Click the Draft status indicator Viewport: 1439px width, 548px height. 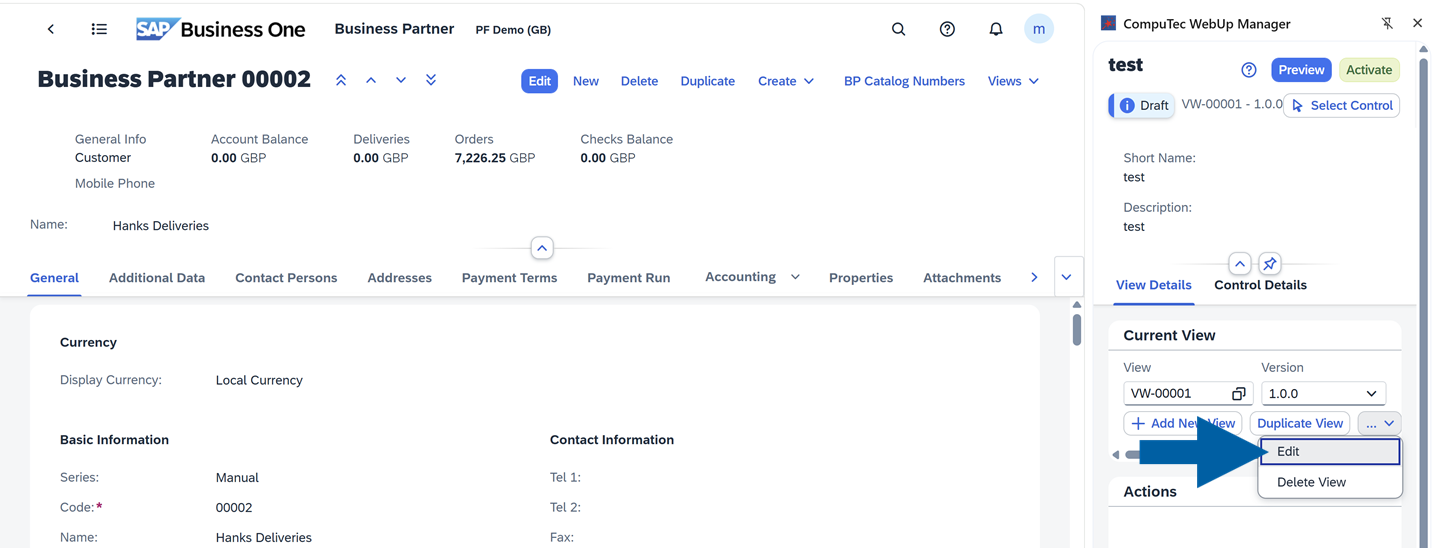tap(1143, 105)
